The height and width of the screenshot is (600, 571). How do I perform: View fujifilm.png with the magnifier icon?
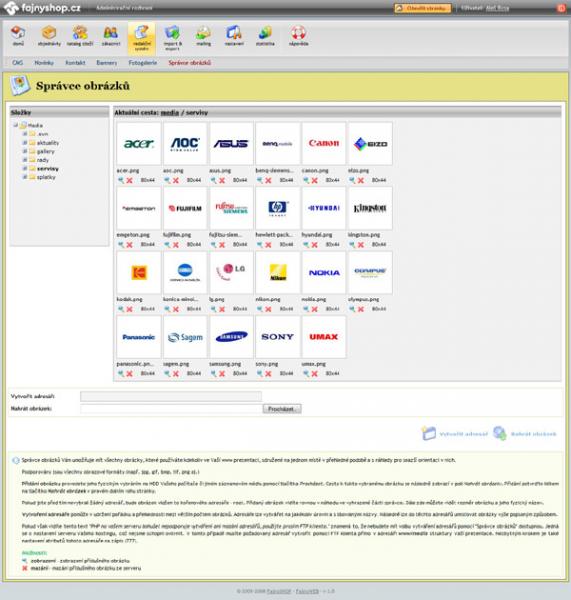click(167, 245)
